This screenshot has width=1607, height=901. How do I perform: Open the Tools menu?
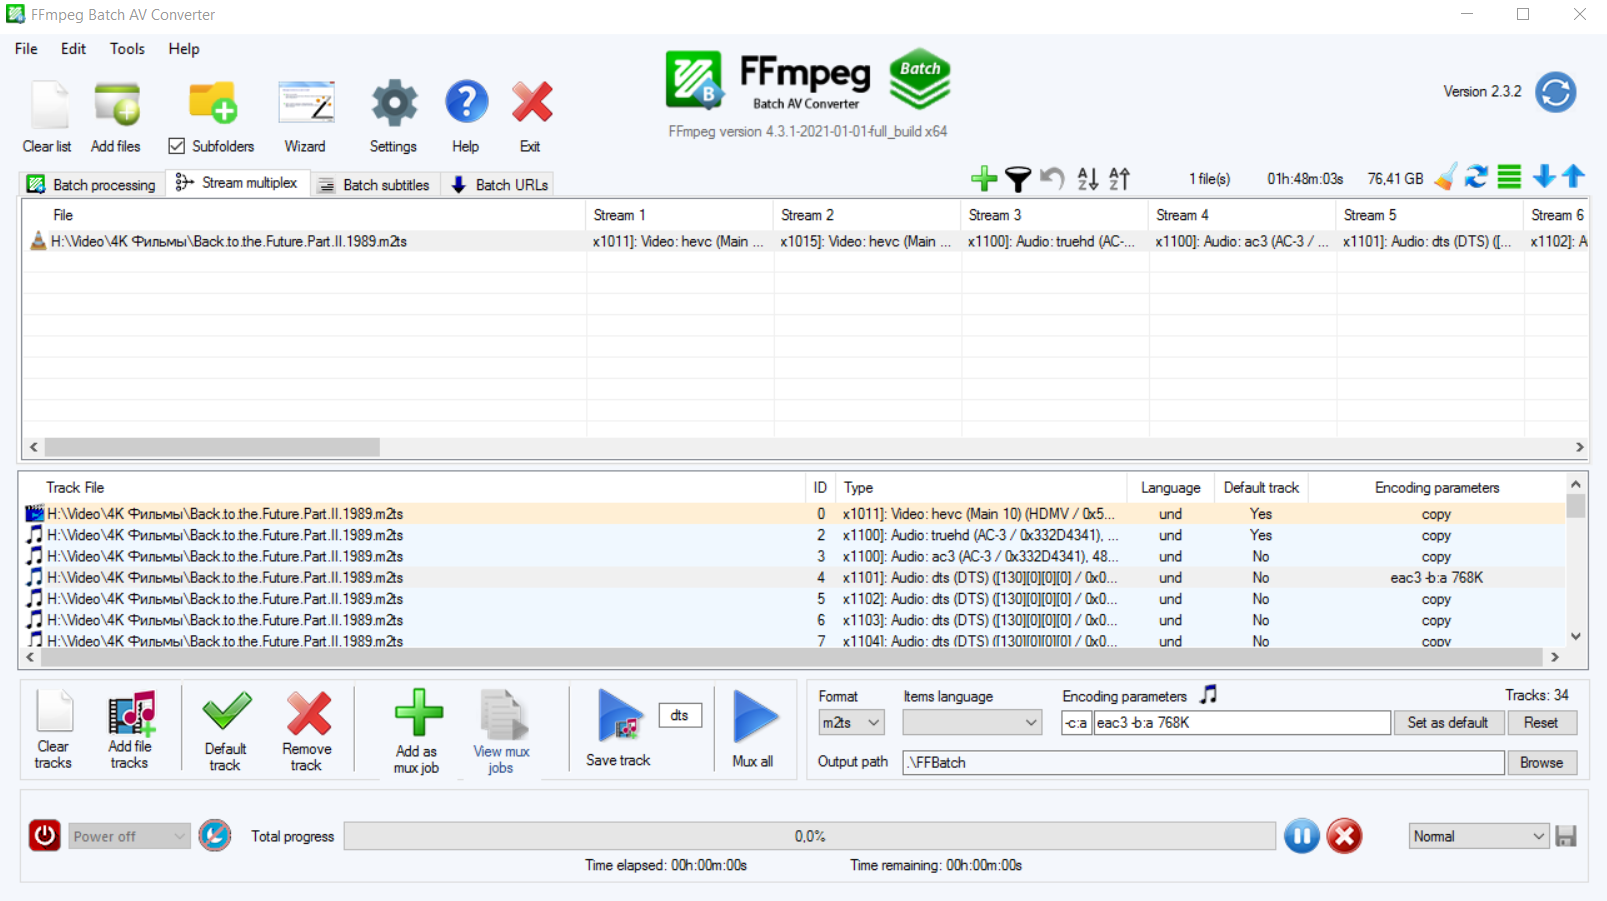[127, 49]
